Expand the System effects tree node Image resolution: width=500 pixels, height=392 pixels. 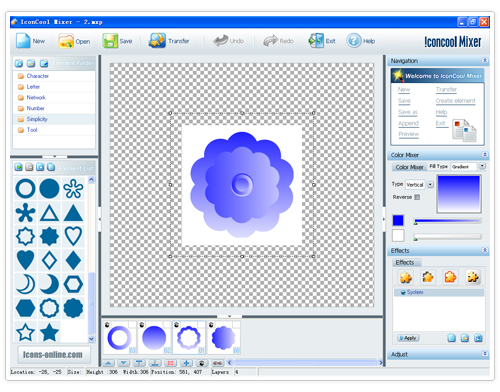pos(403,292)
